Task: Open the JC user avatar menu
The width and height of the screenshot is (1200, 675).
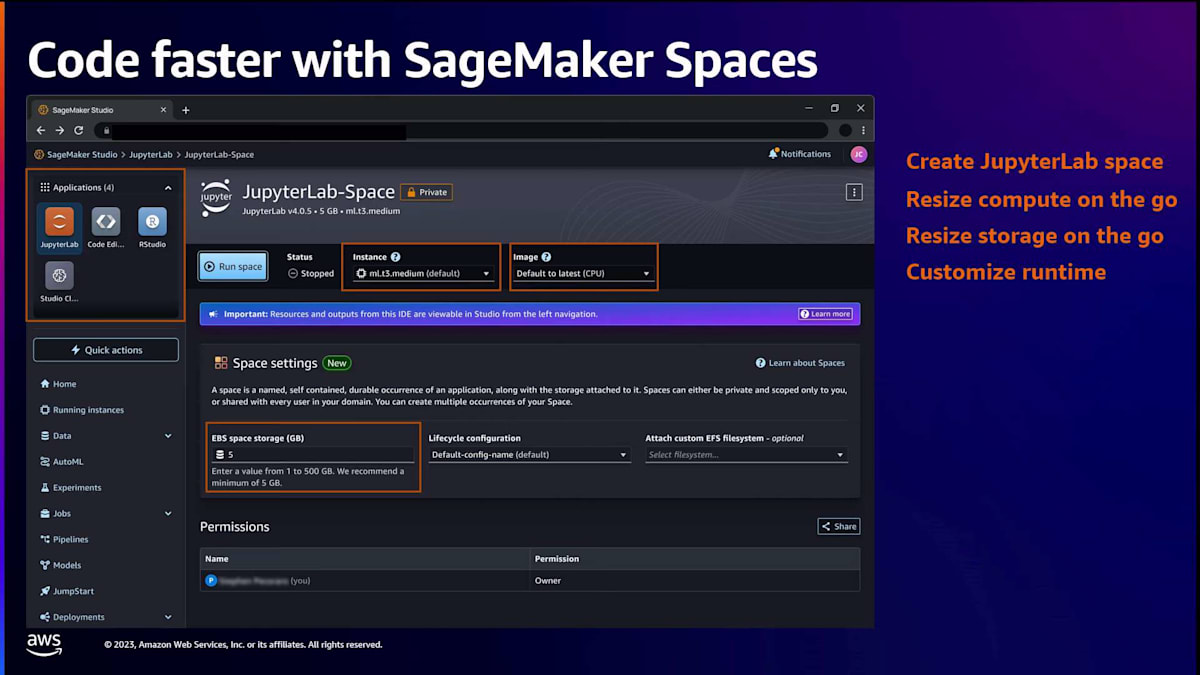Action: [x=858, y=154]
